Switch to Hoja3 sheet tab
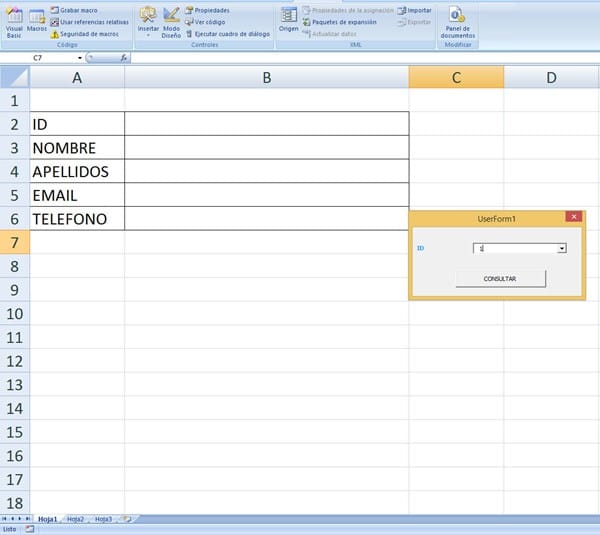The height and width of the screenshot is (535, 600). pyautogui.click(x=104, y=520)
